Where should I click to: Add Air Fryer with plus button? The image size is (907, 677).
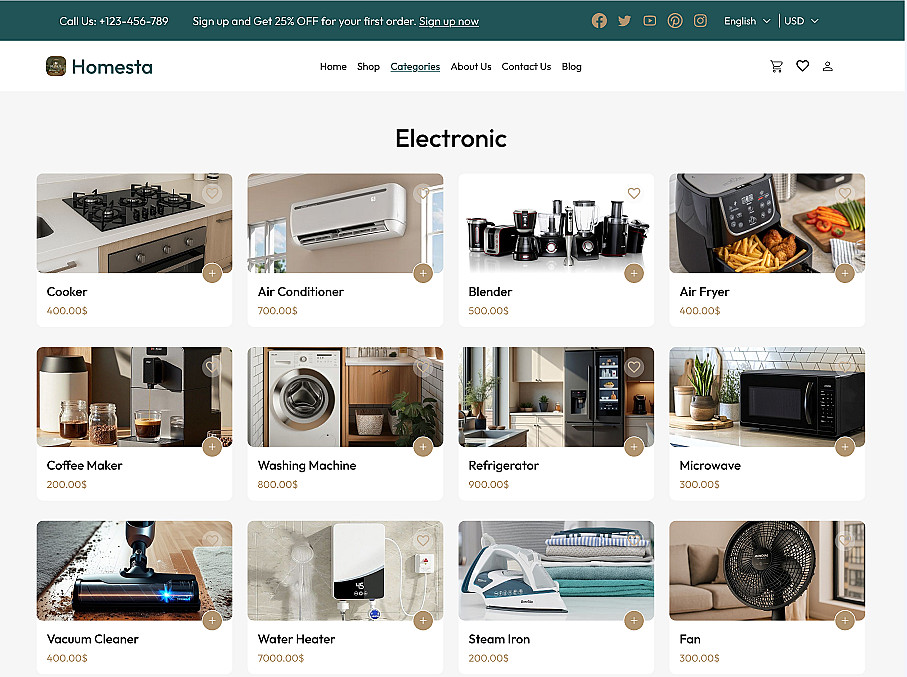[845, 273]
